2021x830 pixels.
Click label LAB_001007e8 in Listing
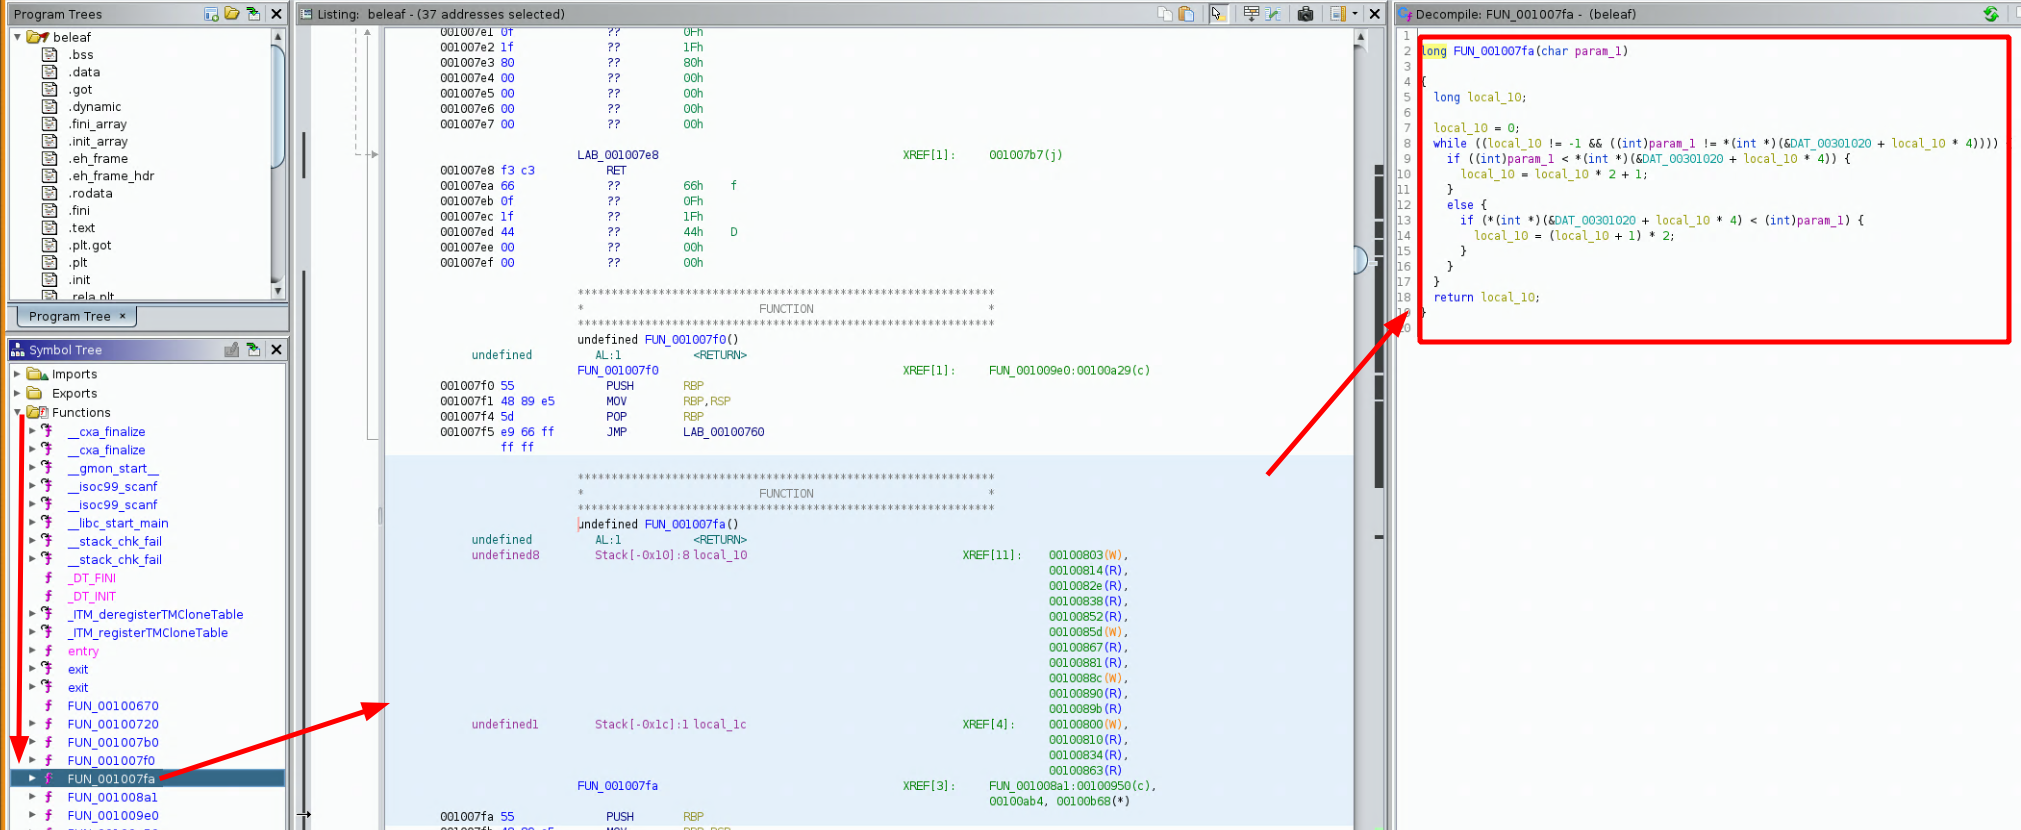coord(618,155)
